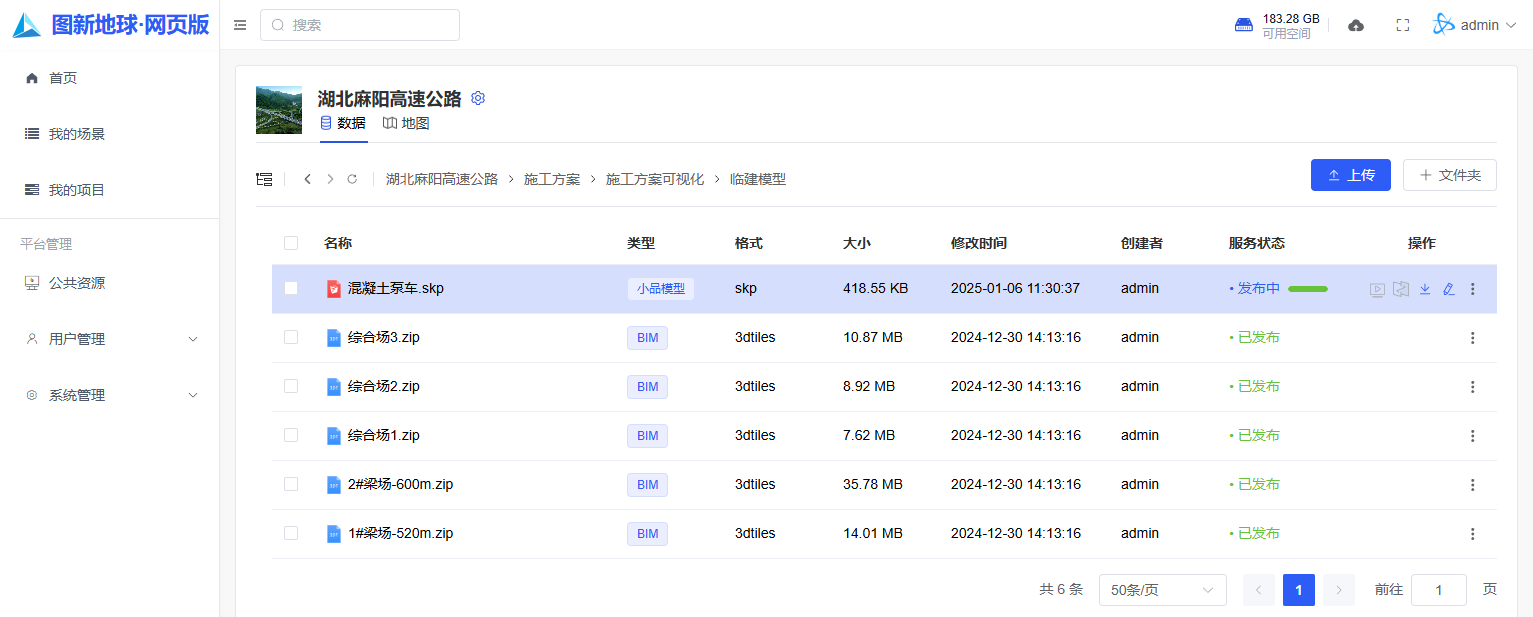Go back with the left arrow icon

307,179
